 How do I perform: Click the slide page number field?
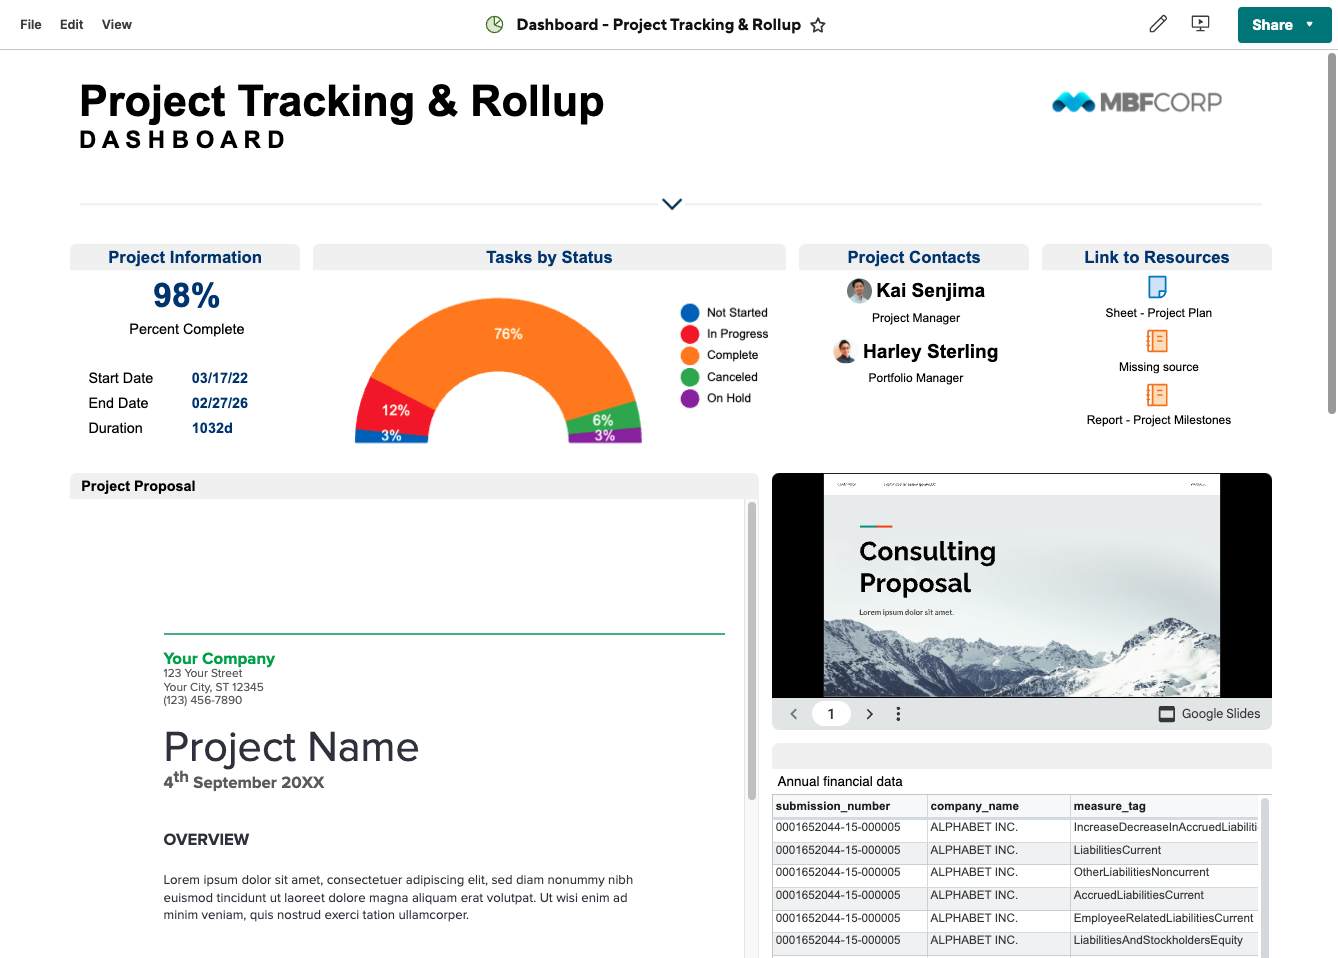point(831,714)
